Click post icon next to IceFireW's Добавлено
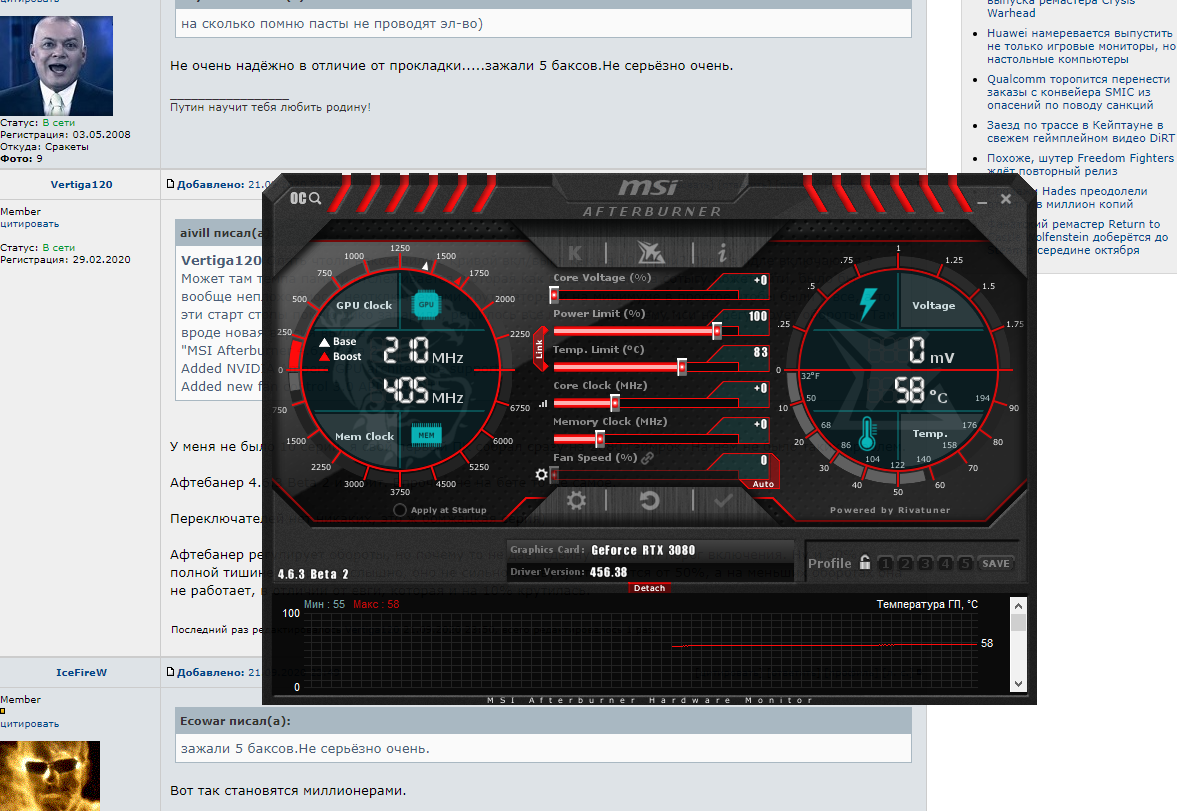This screenshot has width=1177, height=811. tap(170, 672)
